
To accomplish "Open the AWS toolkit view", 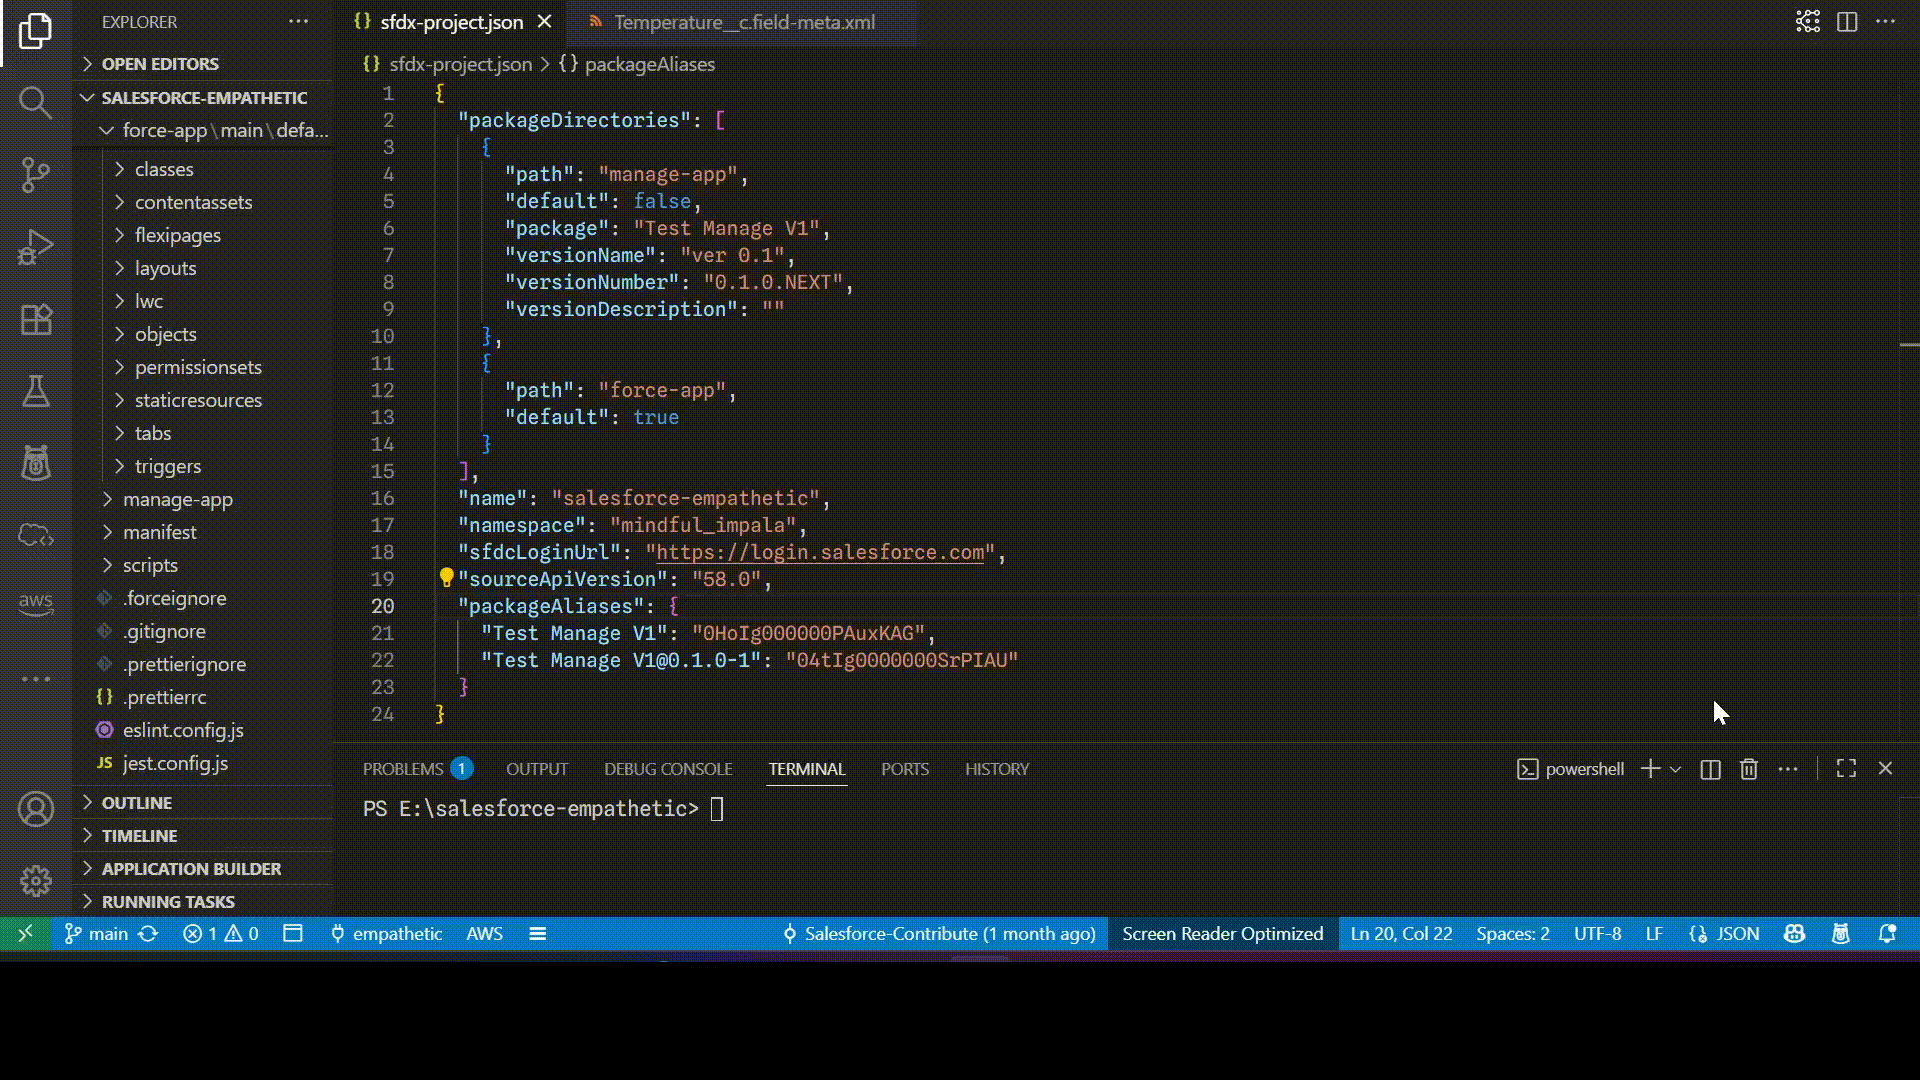I will 35,602.
